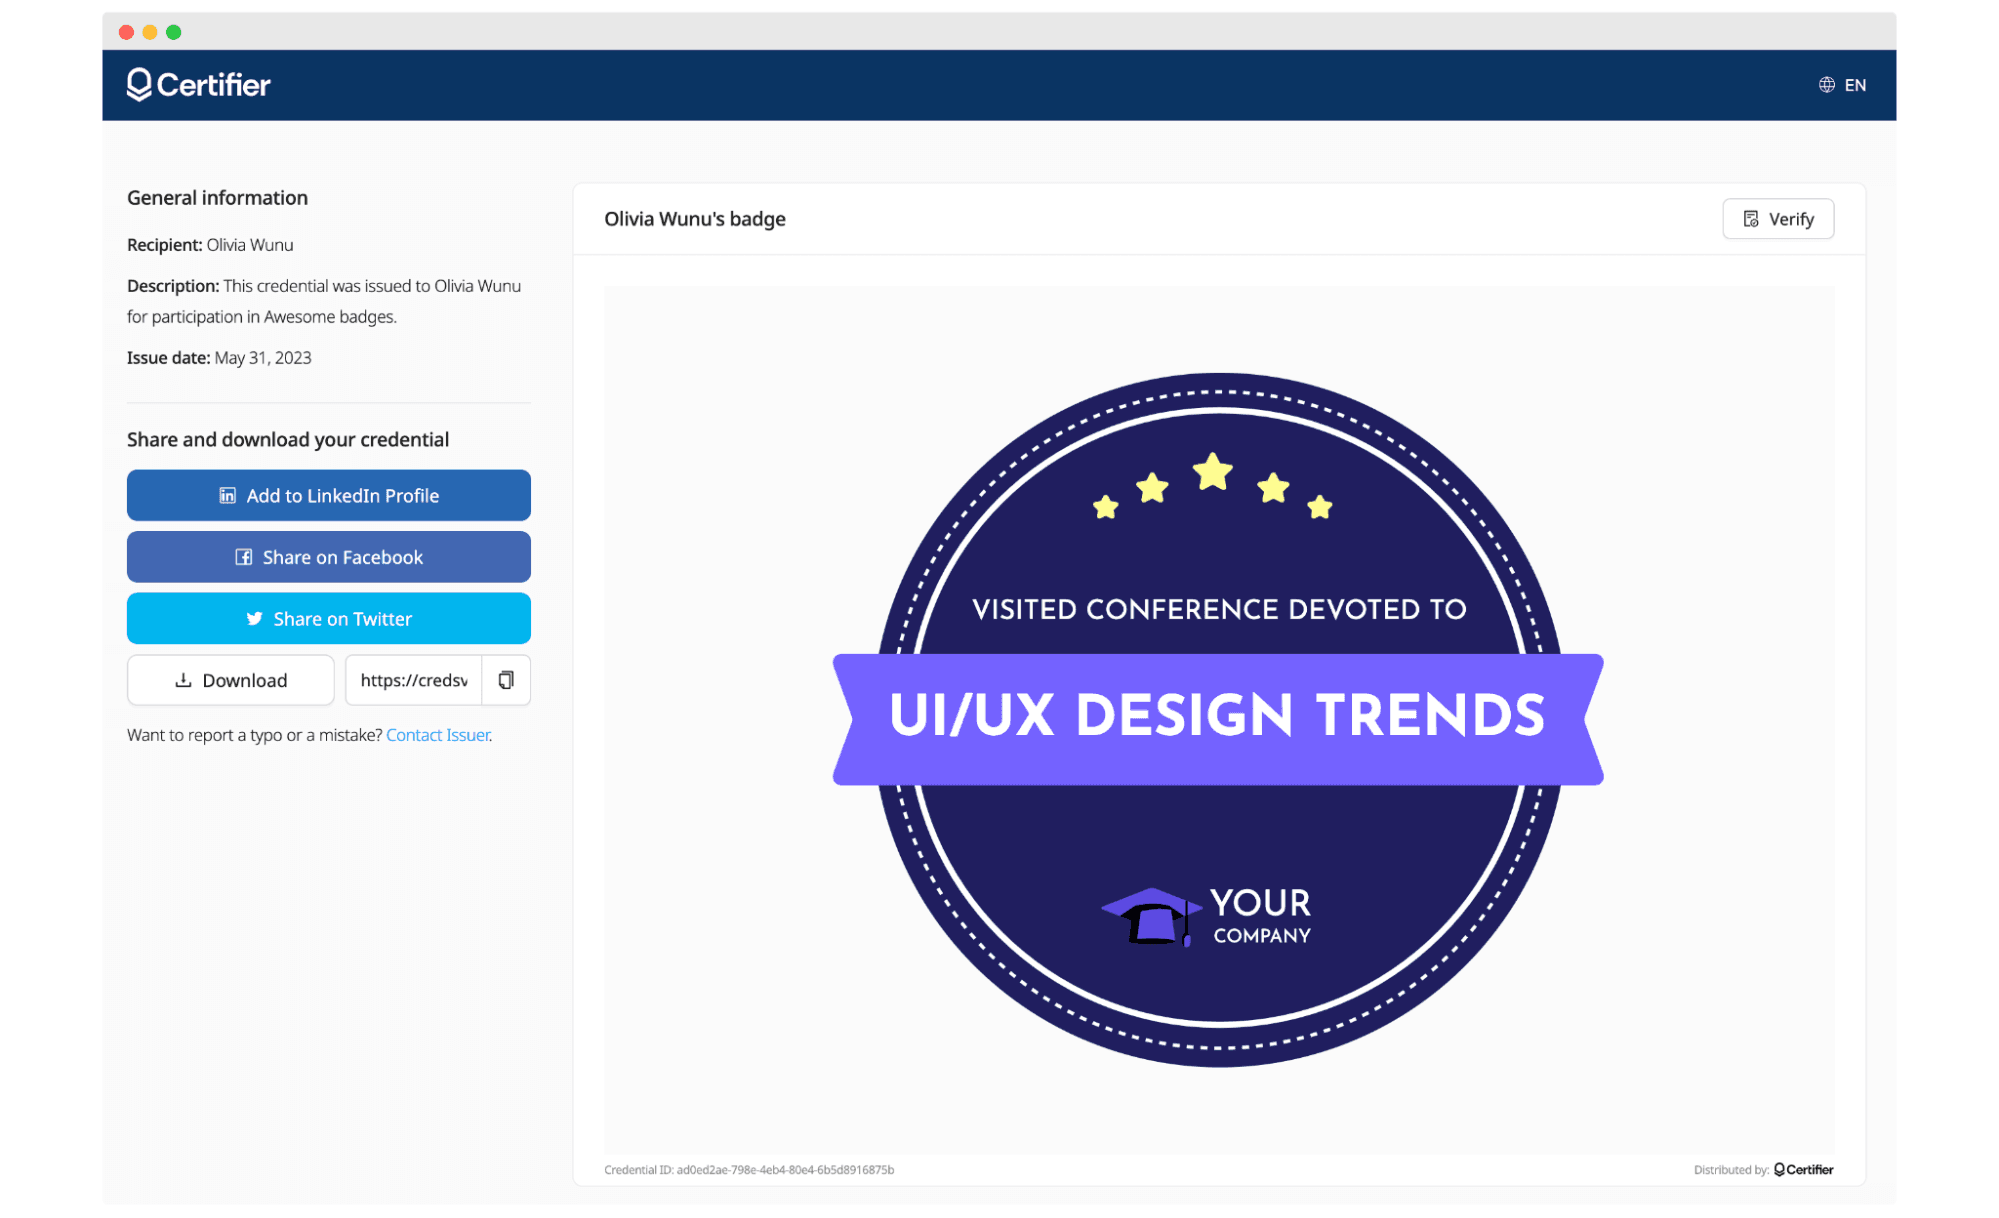Copy credential link with clipboard icon
The height and width of the screenshot is (1218, 1999).
pyautogui.click(x=506, y=680)
